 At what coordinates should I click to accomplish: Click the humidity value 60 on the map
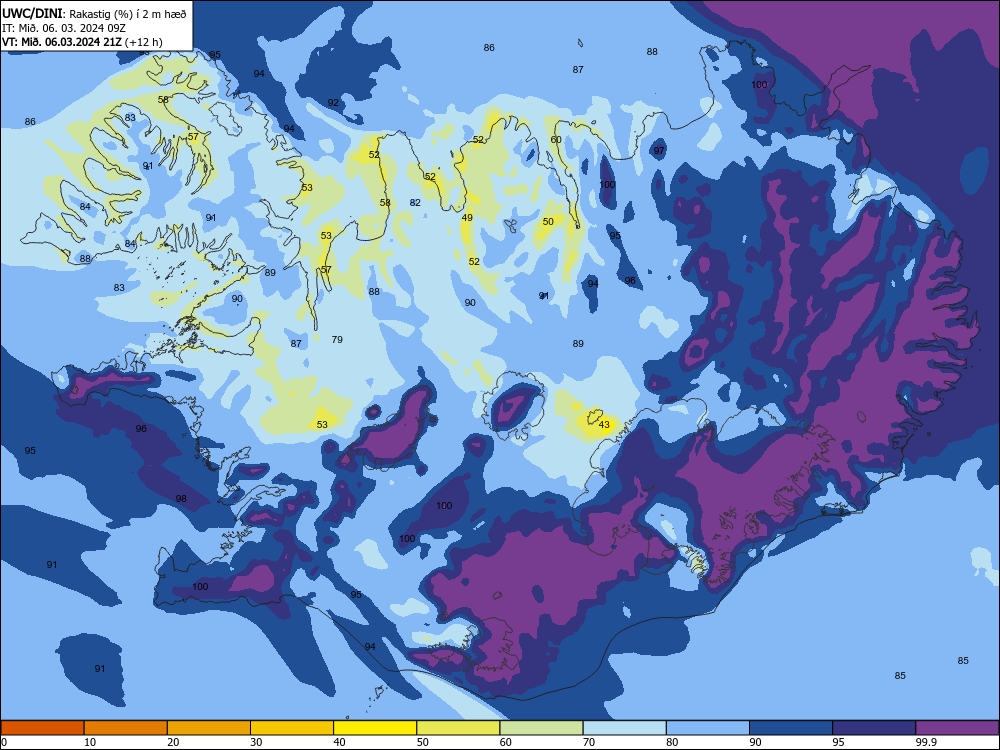(555, 140)
